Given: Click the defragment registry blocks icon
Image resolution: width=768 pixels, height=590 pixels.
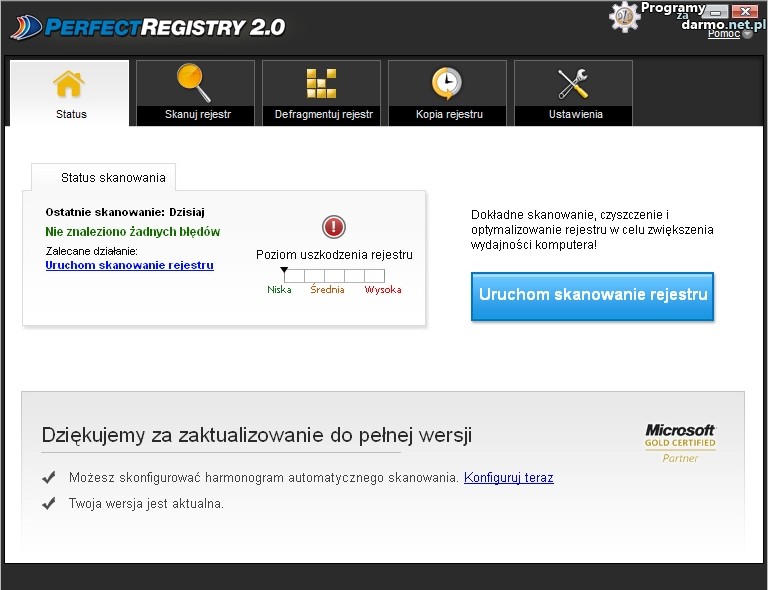Looking at the screenshot, I should pos(321,83).
